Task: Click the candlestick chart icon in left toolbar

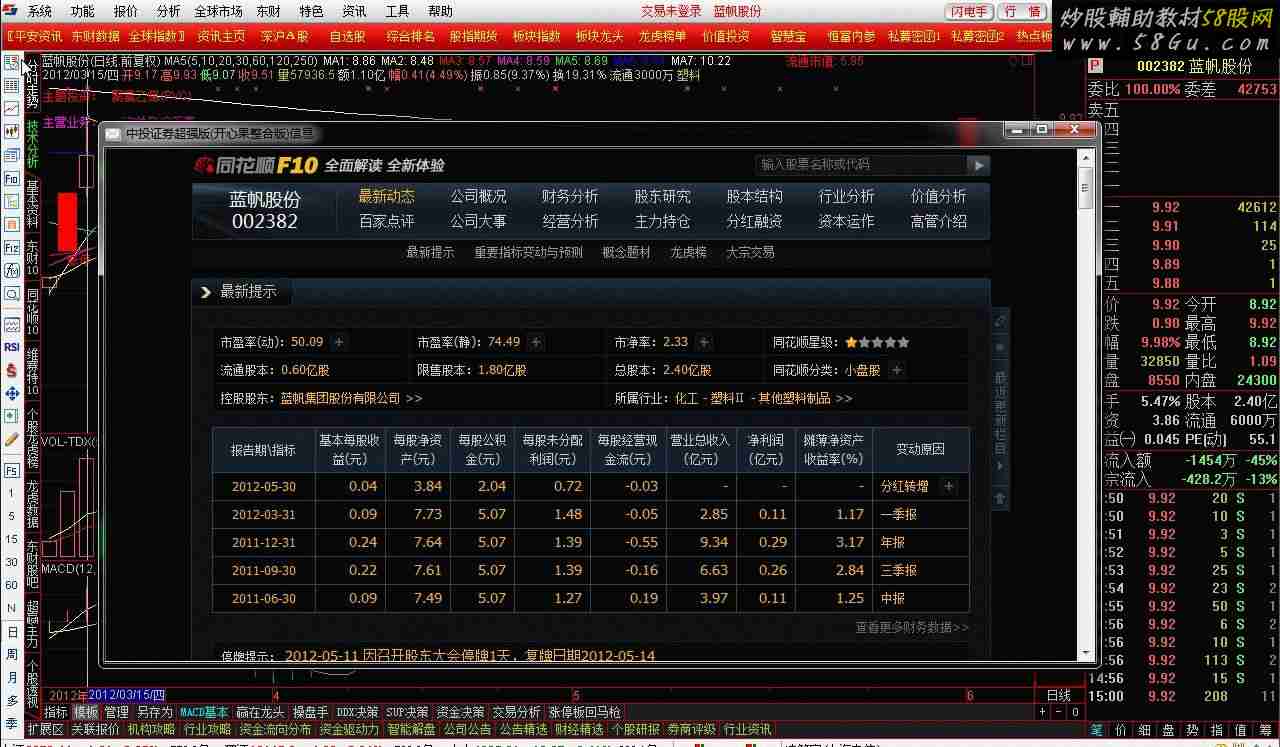Action: click(12, 131)
